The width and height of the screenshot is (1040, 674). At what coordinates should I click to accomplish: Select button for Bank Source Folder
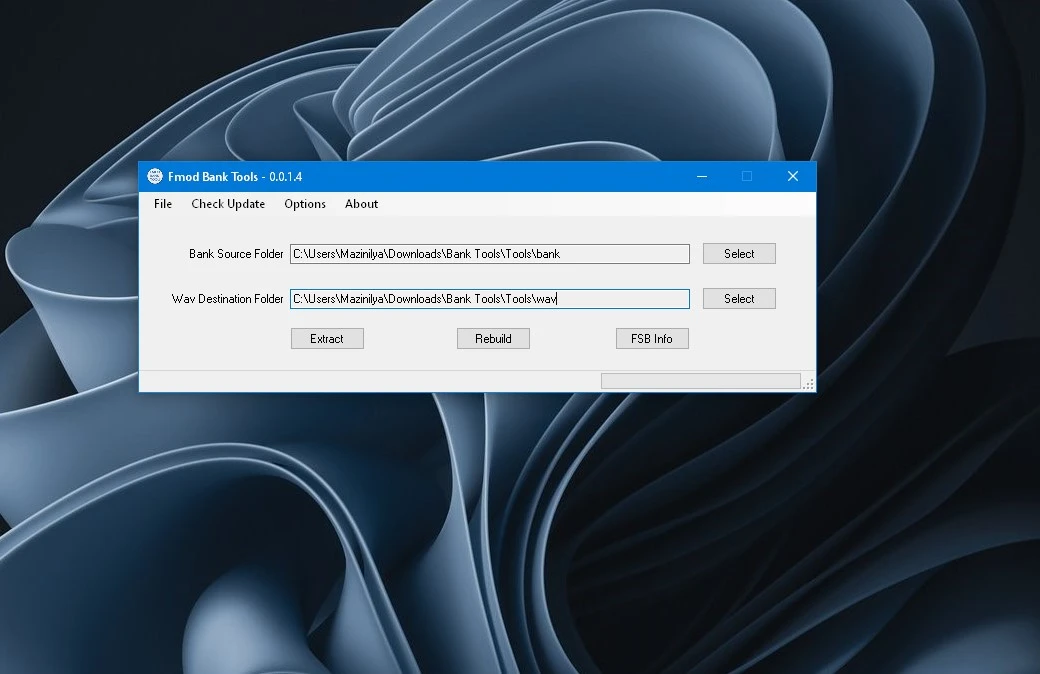pos(739,253)
